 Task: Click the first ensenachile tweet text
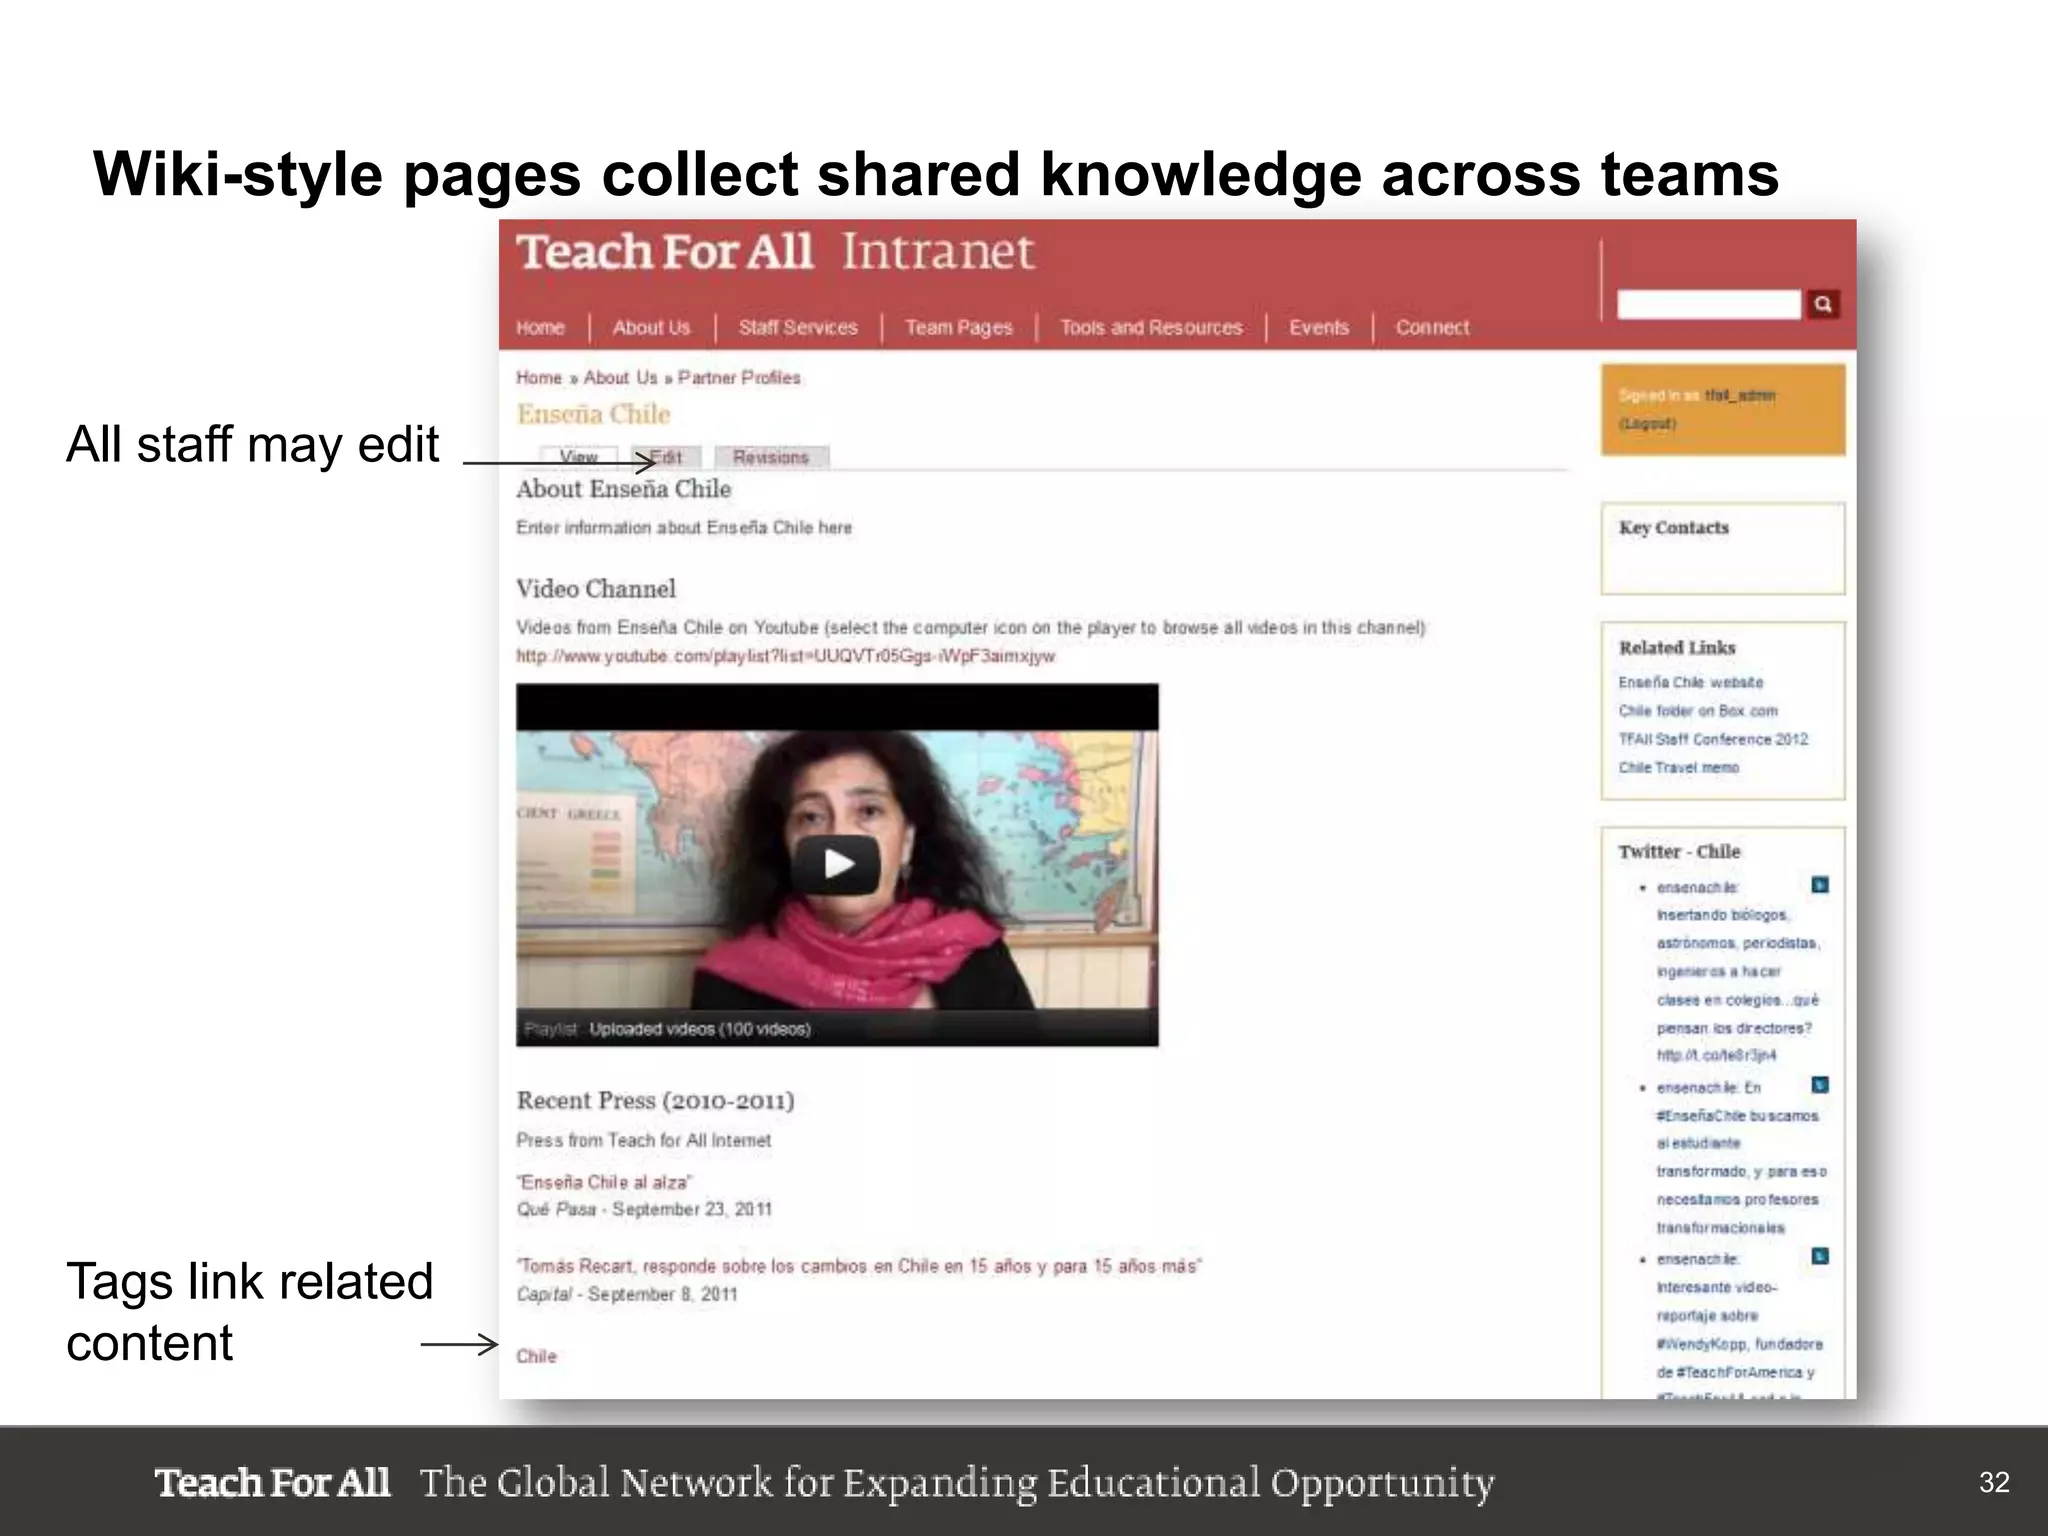1737,971
